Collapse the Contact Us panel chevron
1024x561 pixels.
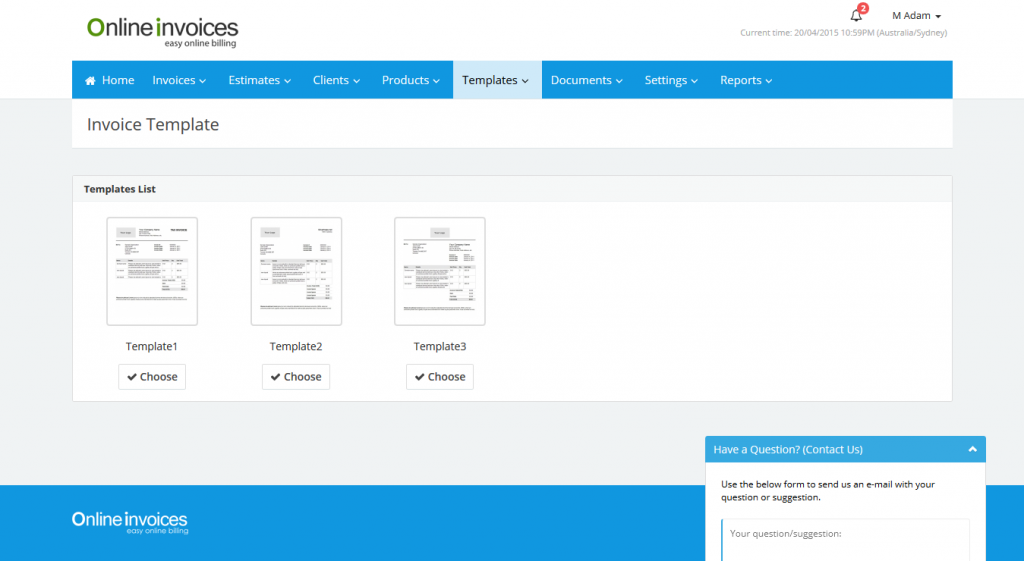point(972,450)
